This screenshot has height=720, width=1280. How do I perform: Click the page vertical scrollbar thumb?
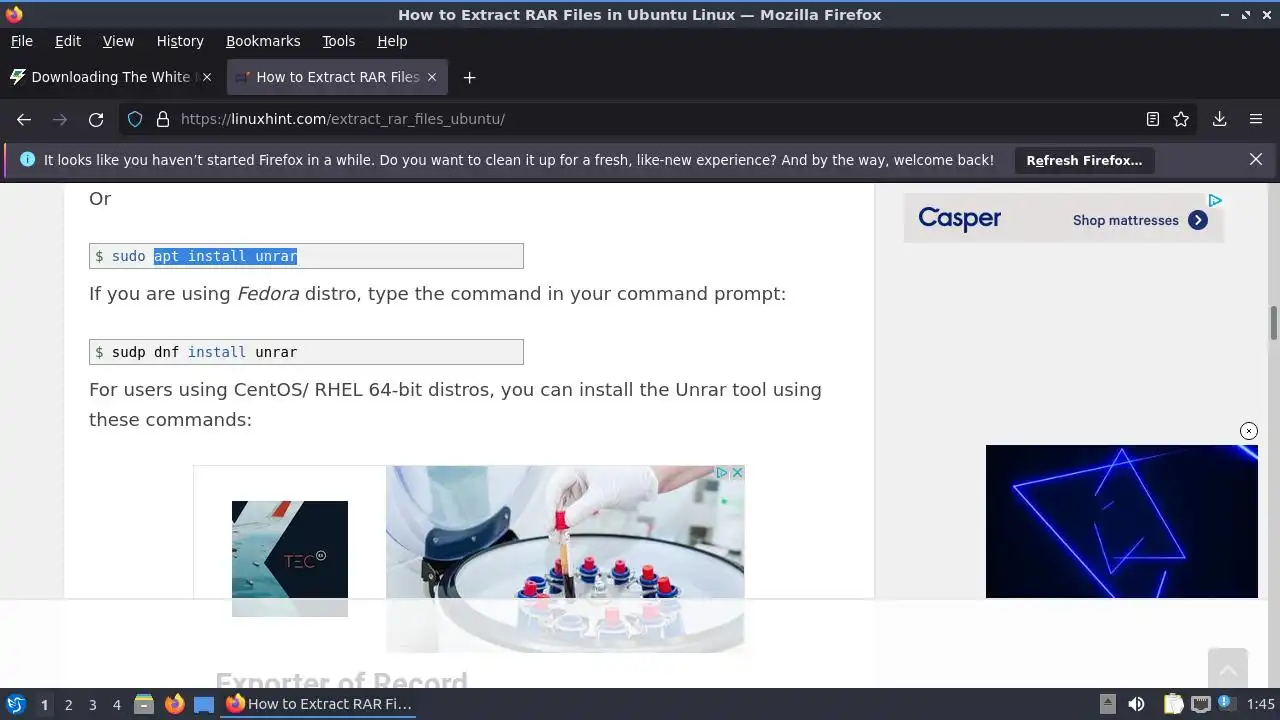pyautogui.click(x=1274, y=323)
